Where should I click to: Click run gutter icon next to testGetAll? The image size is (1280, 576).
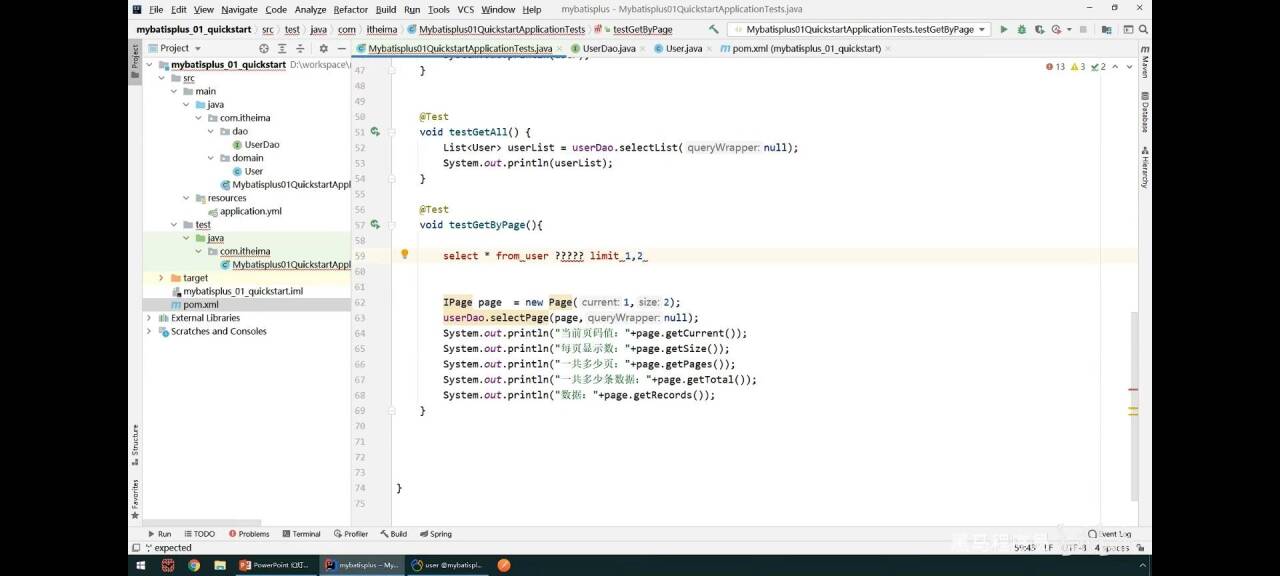point(375,132)
